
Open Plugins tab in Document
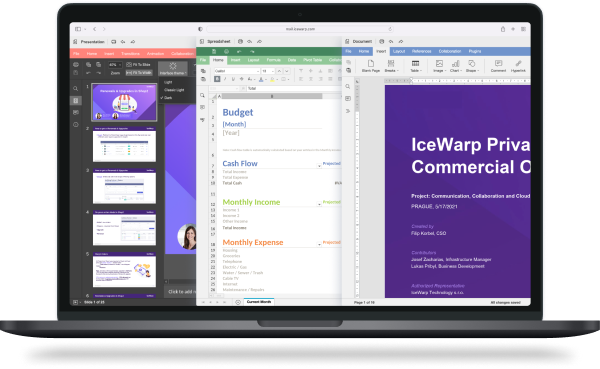475,51
